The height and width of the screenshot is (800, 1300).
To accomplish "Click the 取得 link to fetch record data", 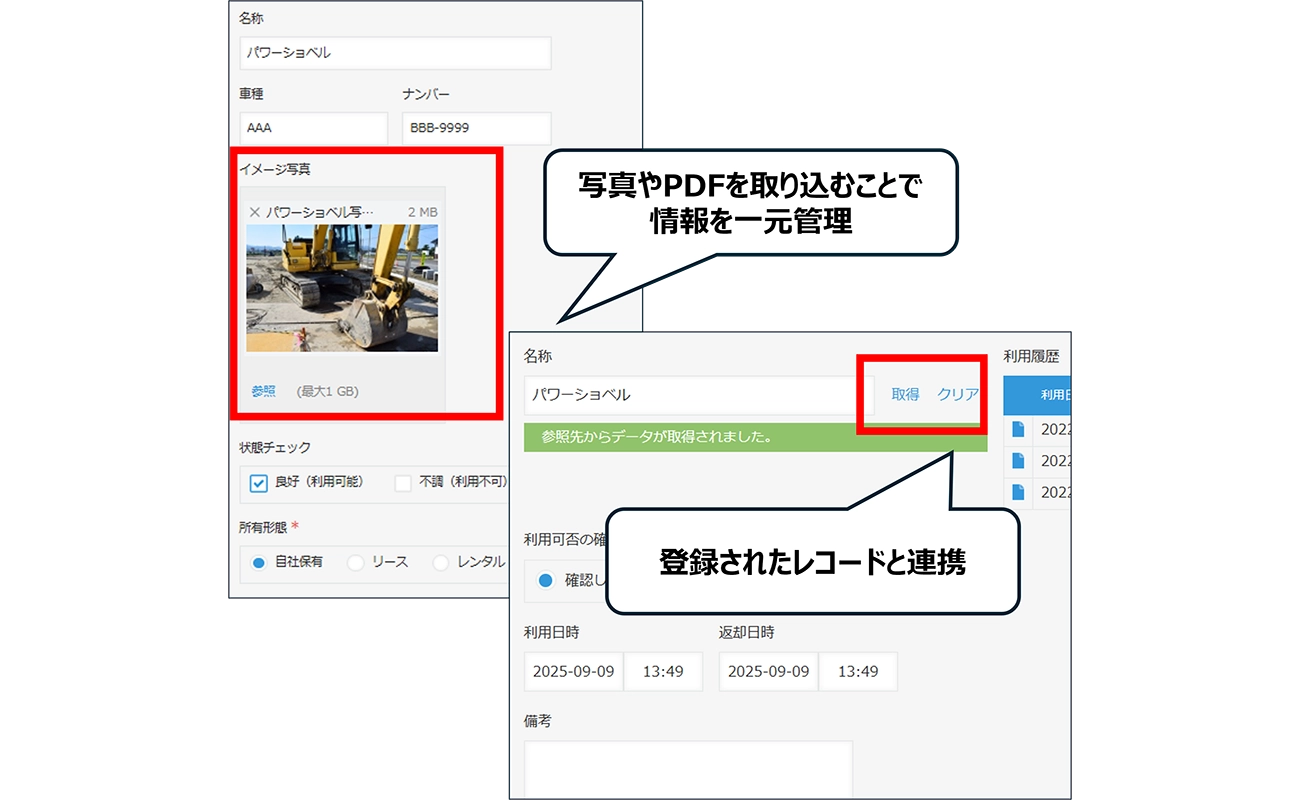I will (x=905, y=394).
